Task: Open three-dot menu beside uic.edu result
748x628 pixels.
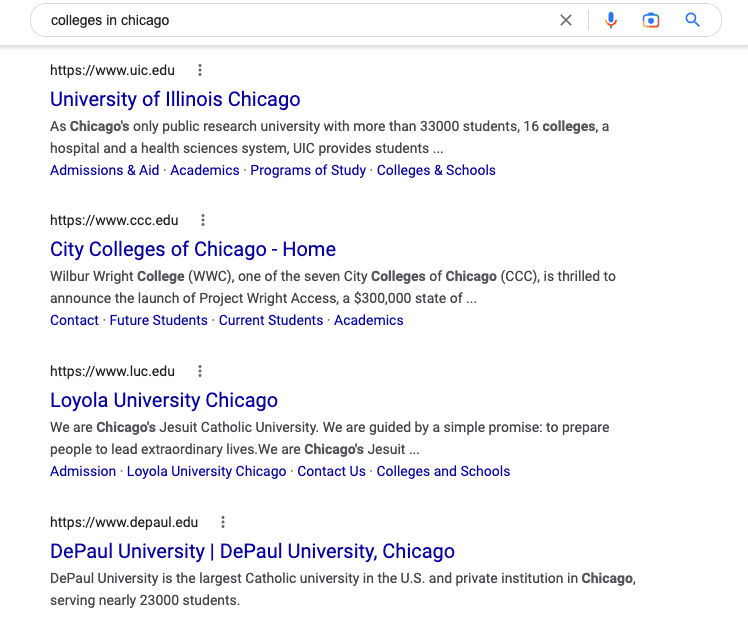Action: (200, 70)
